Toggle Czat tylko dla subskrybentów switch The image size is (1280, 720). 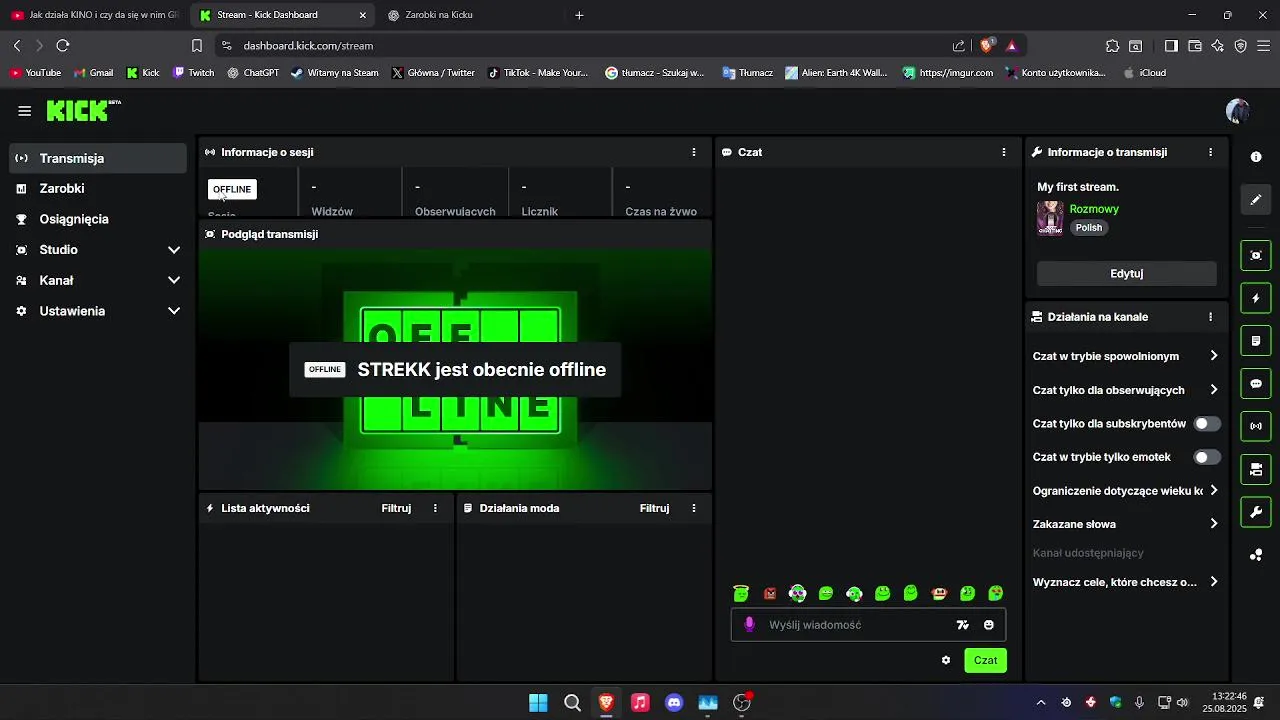pyautogui.click(x=1207, y=424)
